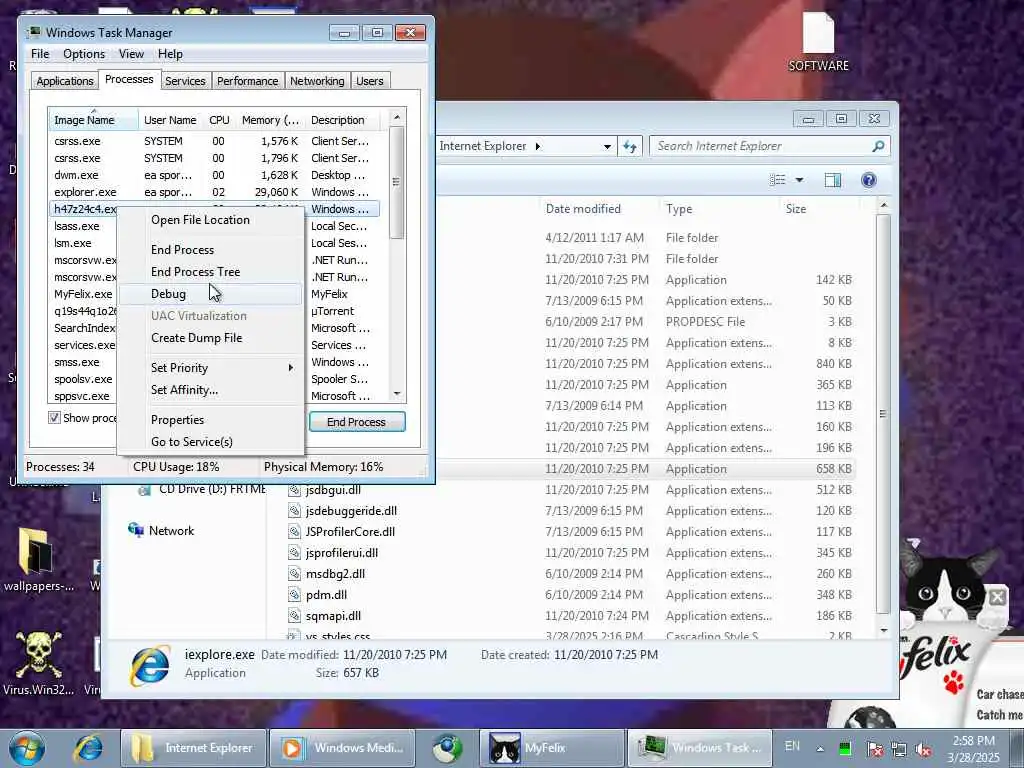1024x768 pixels.
Task: Launch Internet Explorer from taskbar icon
Action: pos(88,748)
